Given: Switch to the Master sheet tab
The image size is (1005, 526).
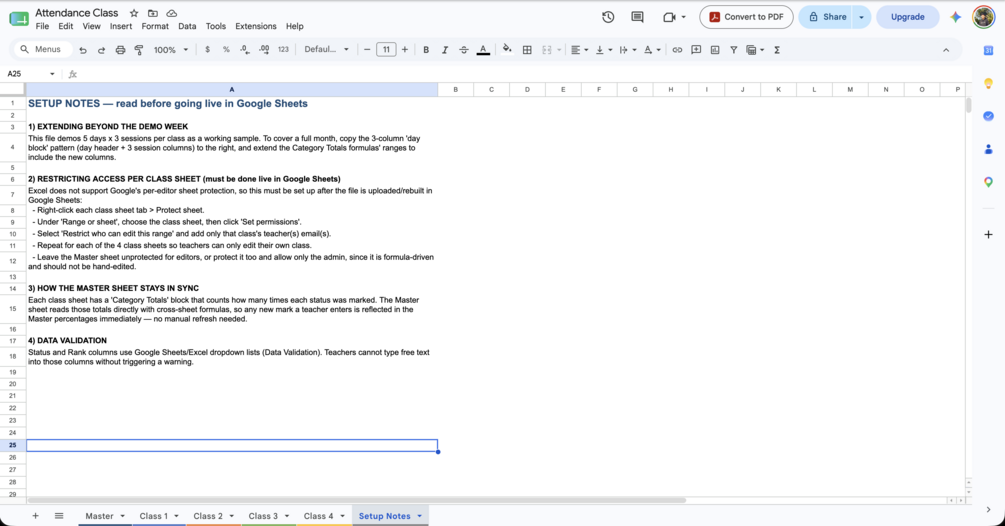Looking at the screenshot, I should pyautogui.click(x=99, y=516).
